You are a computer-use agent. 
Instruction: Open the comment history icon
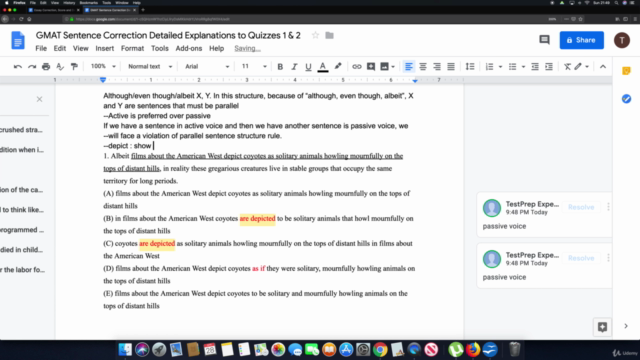click(x=544, y=40)
